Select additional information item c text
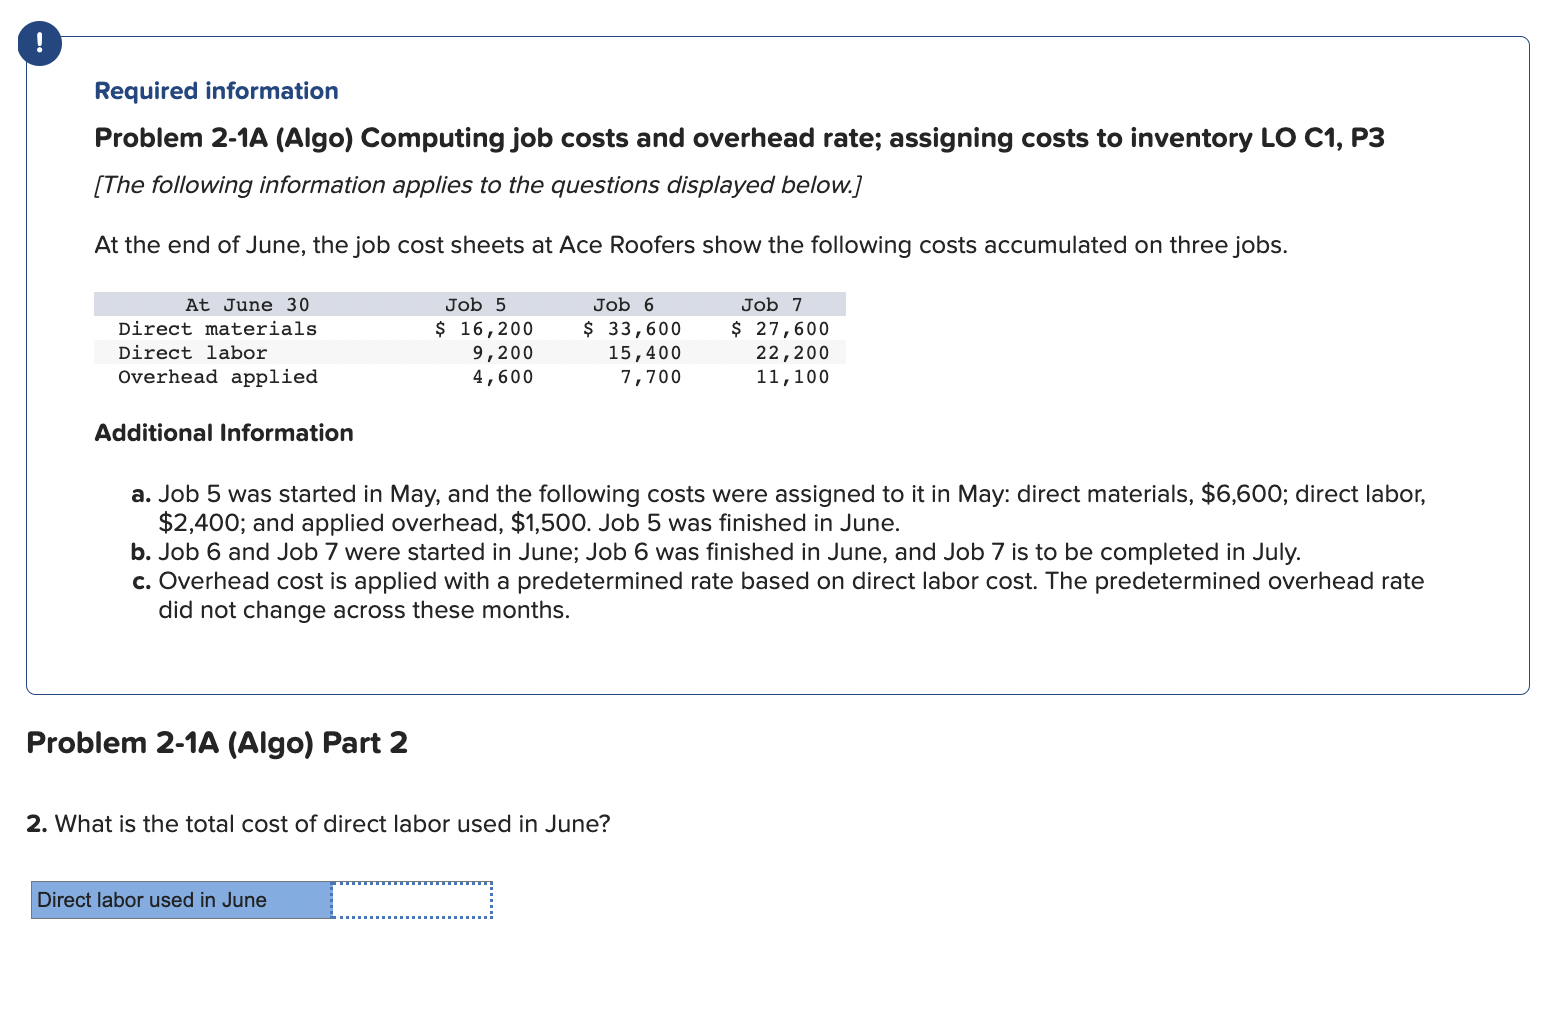Viewport: 1564px width, 1028px height. click(780, 595)
